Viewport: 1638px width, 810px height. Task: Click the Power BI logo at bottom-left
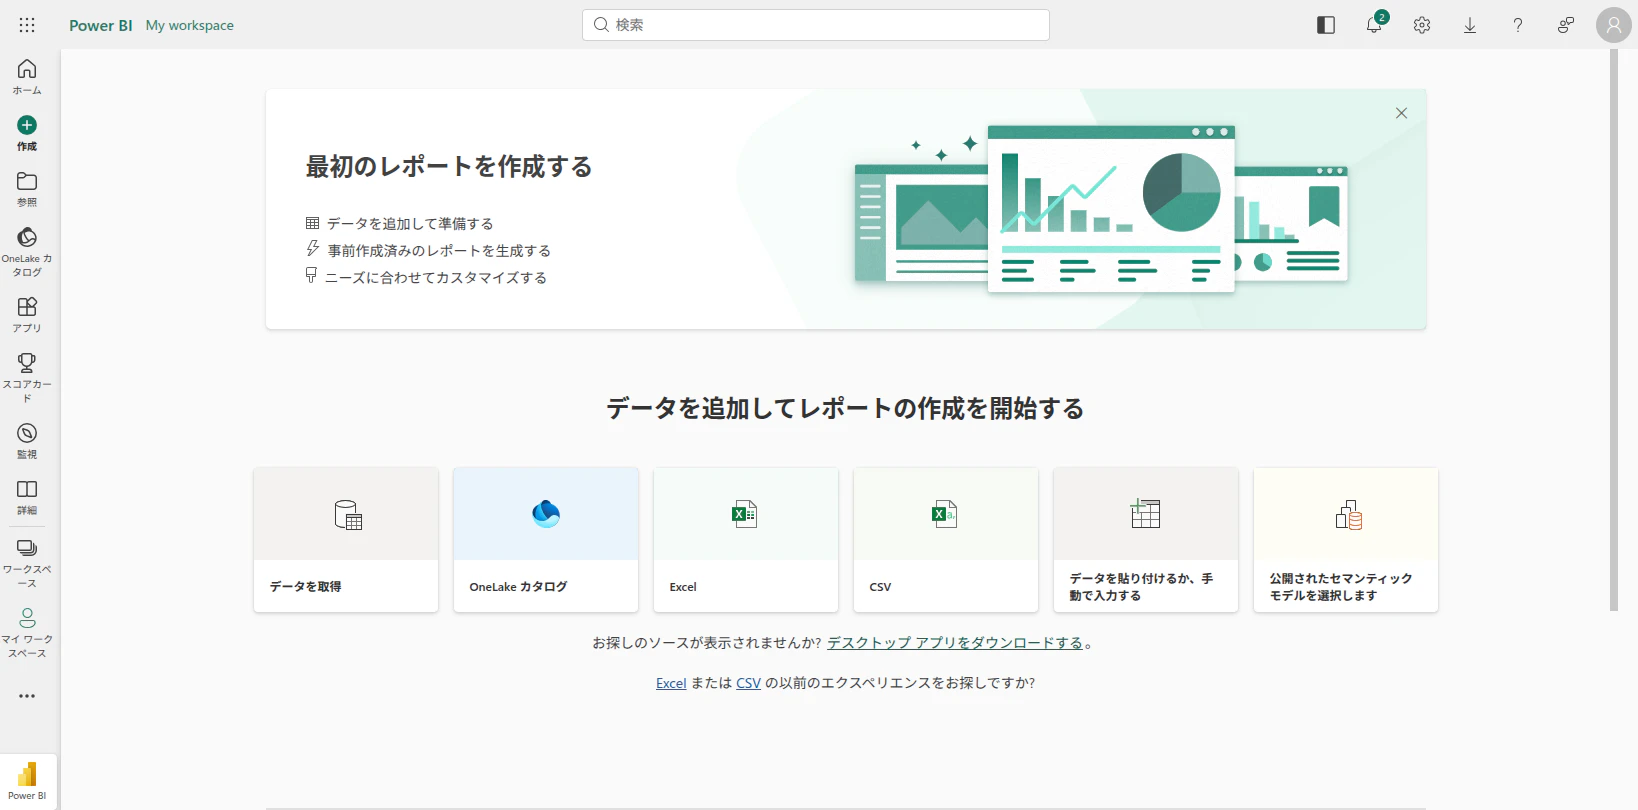pyautogui.click(x=27, y=780)
